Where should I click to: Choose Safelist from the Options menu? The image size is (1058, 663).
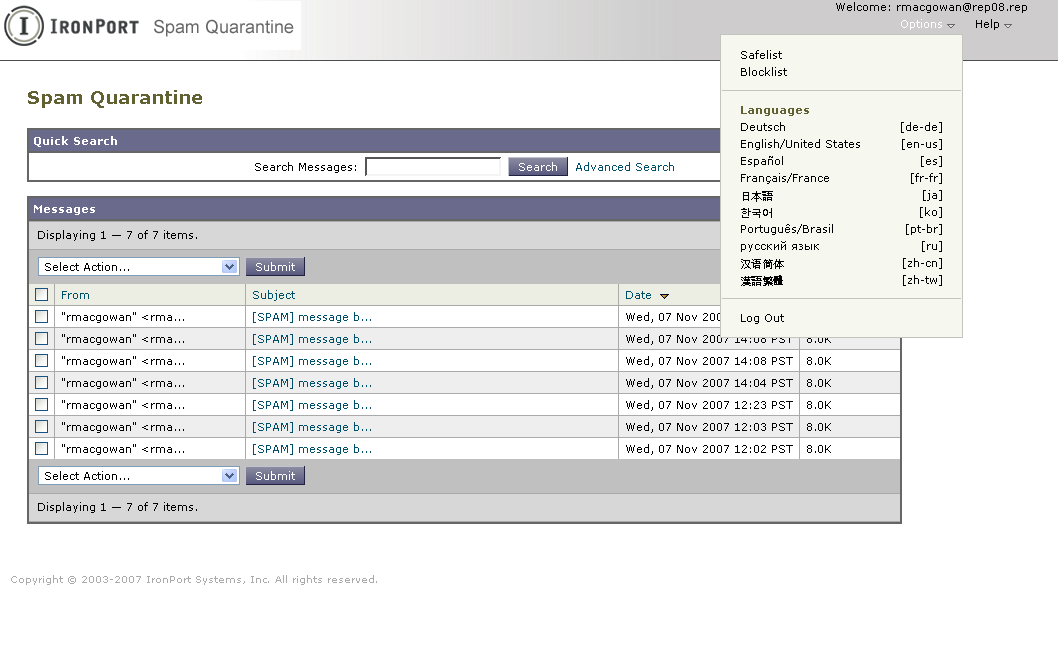761,55
